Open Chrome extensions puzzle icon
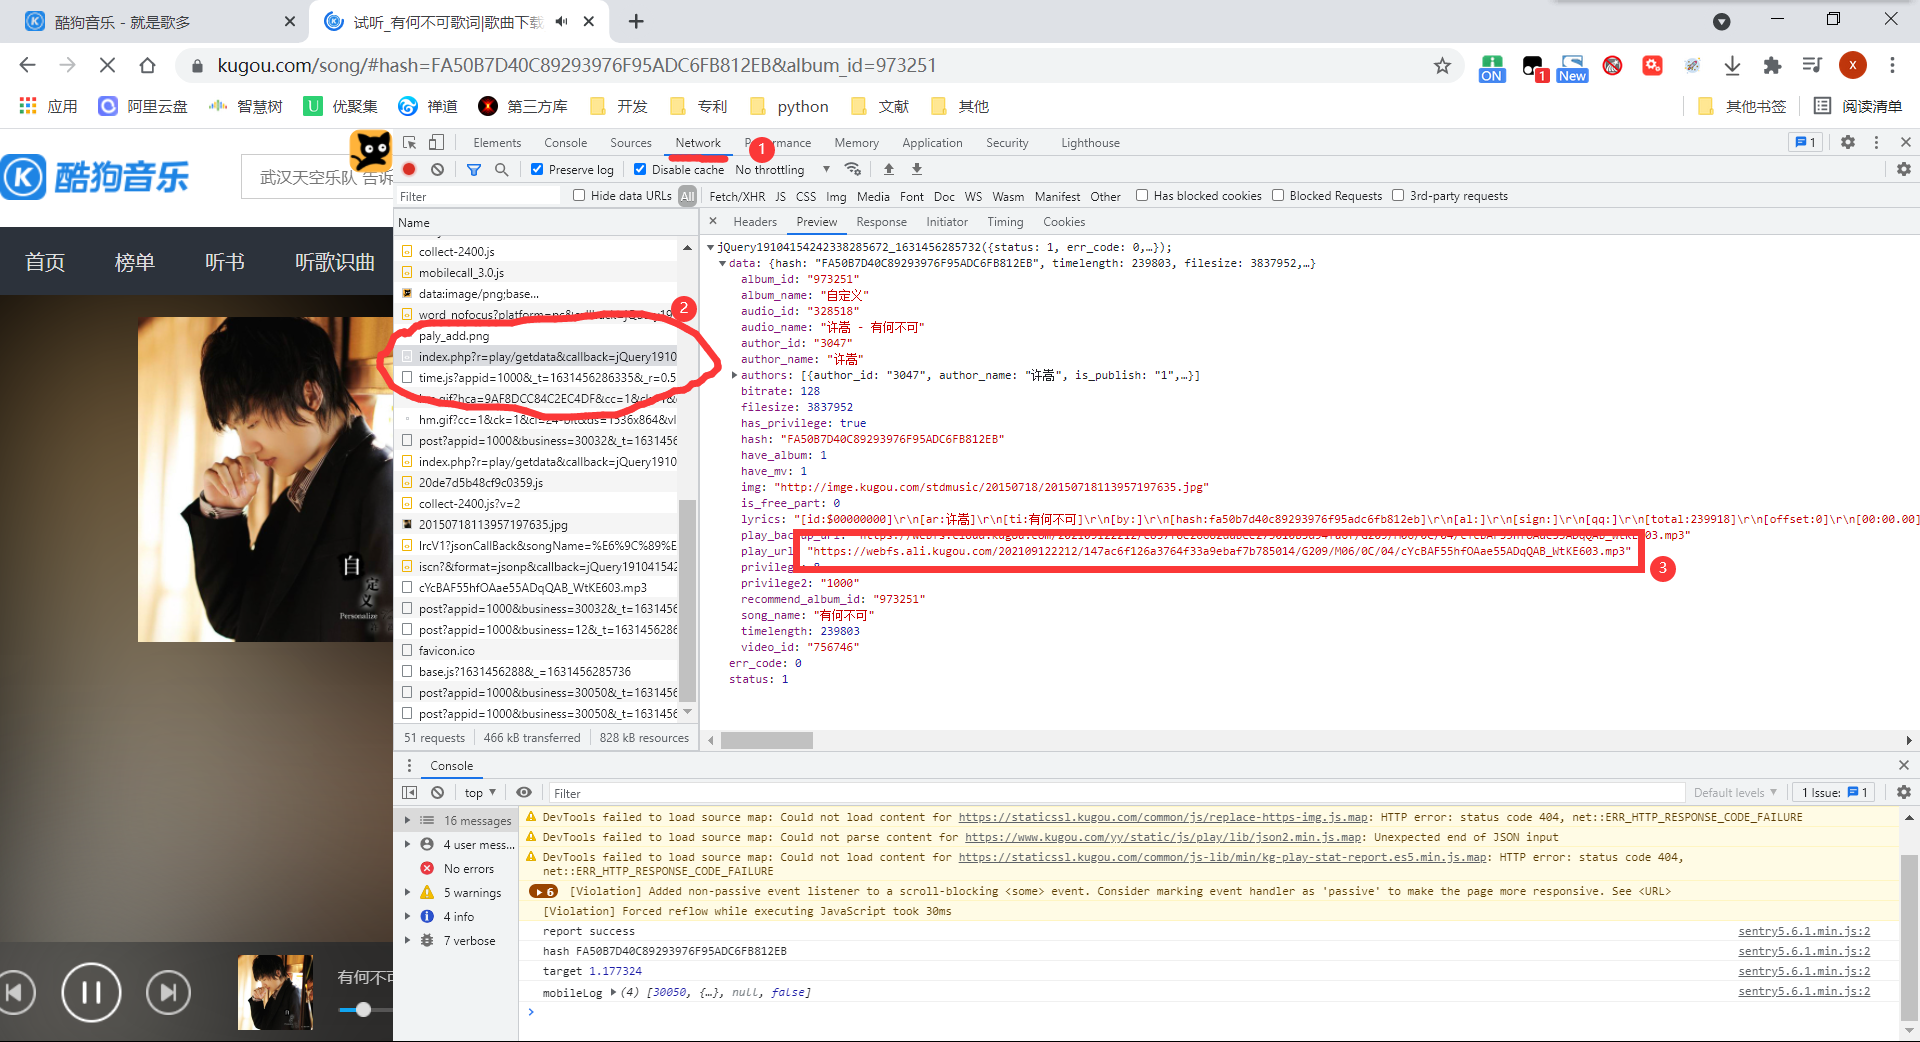Screen dimensions: 1920x1042 pyautogui.click(x=1772, y=66)
